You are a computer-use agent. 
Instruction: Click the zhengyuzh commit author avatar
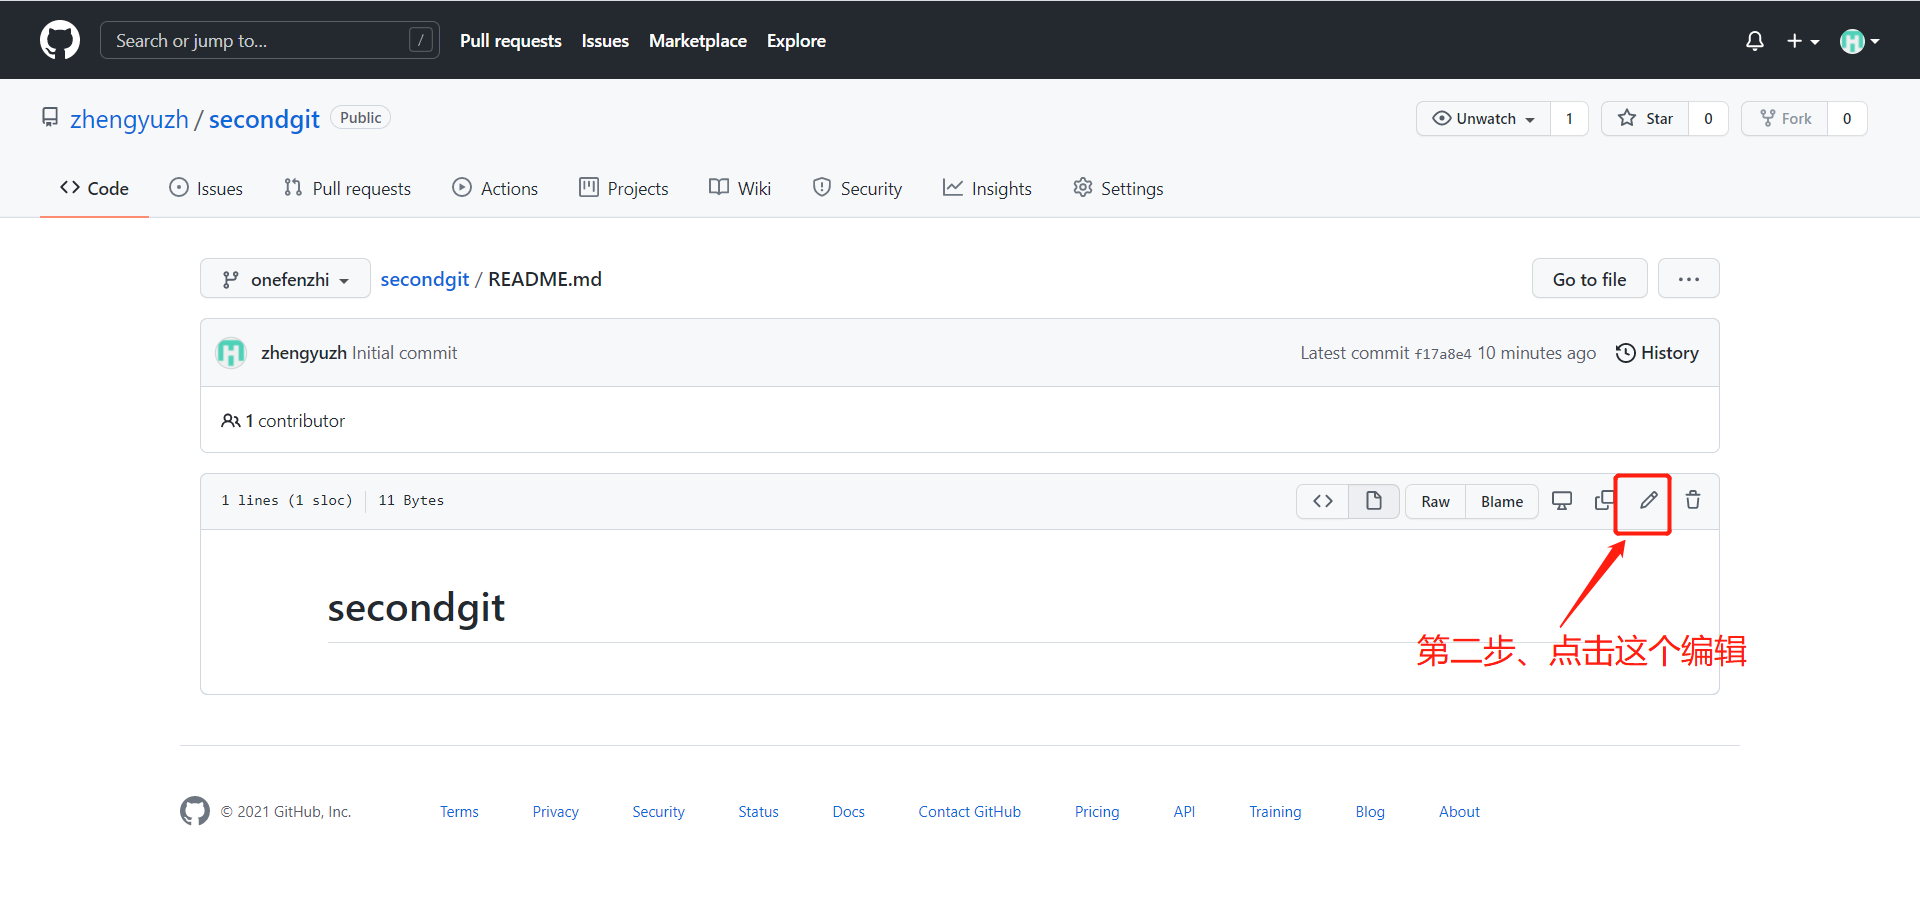(231, 353)
